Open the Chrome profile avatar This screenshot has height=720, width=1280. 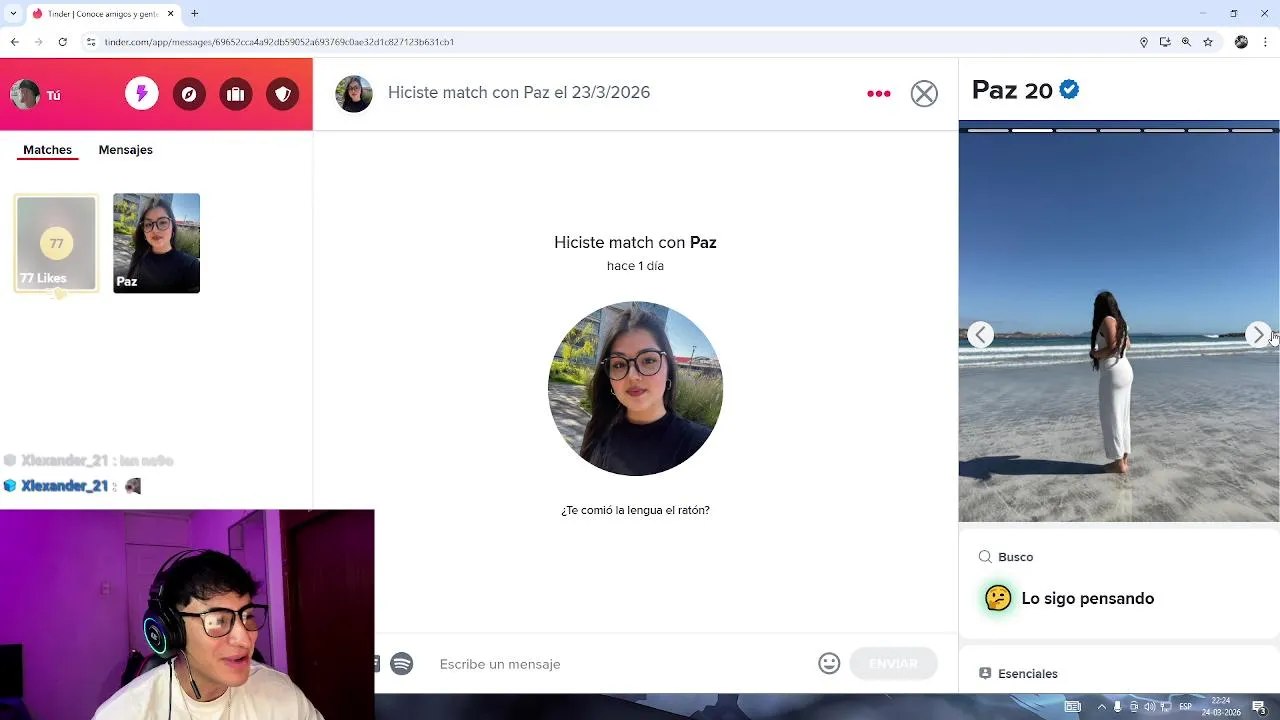pos(1241,42)
